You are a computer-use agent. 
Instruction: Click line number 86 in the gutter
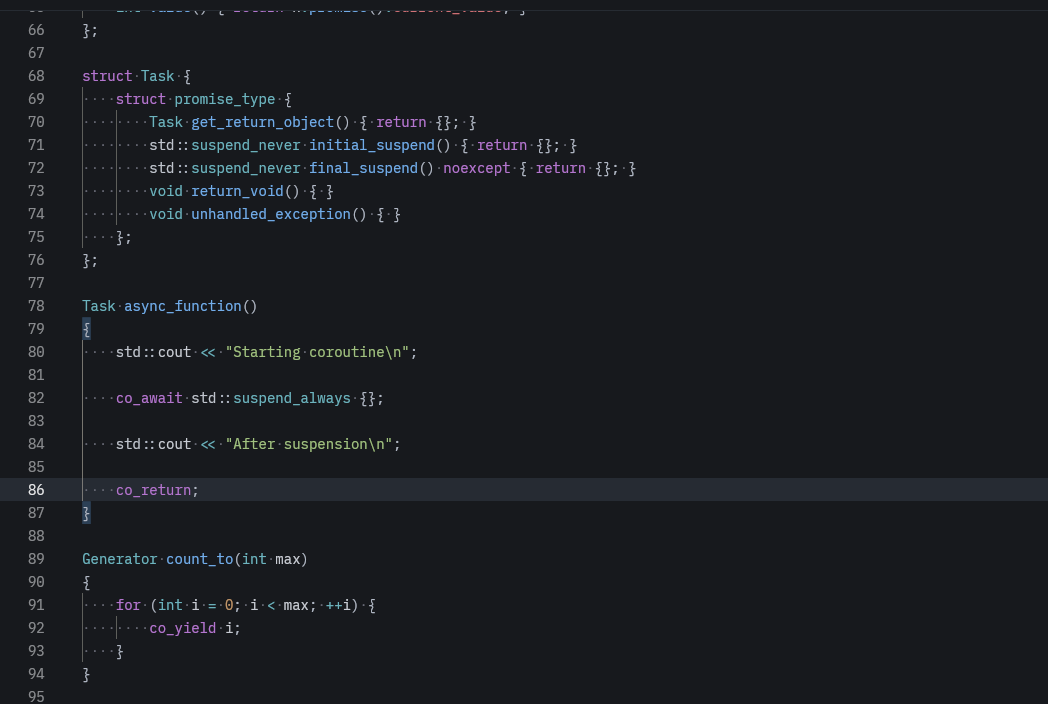click(36, 490)
